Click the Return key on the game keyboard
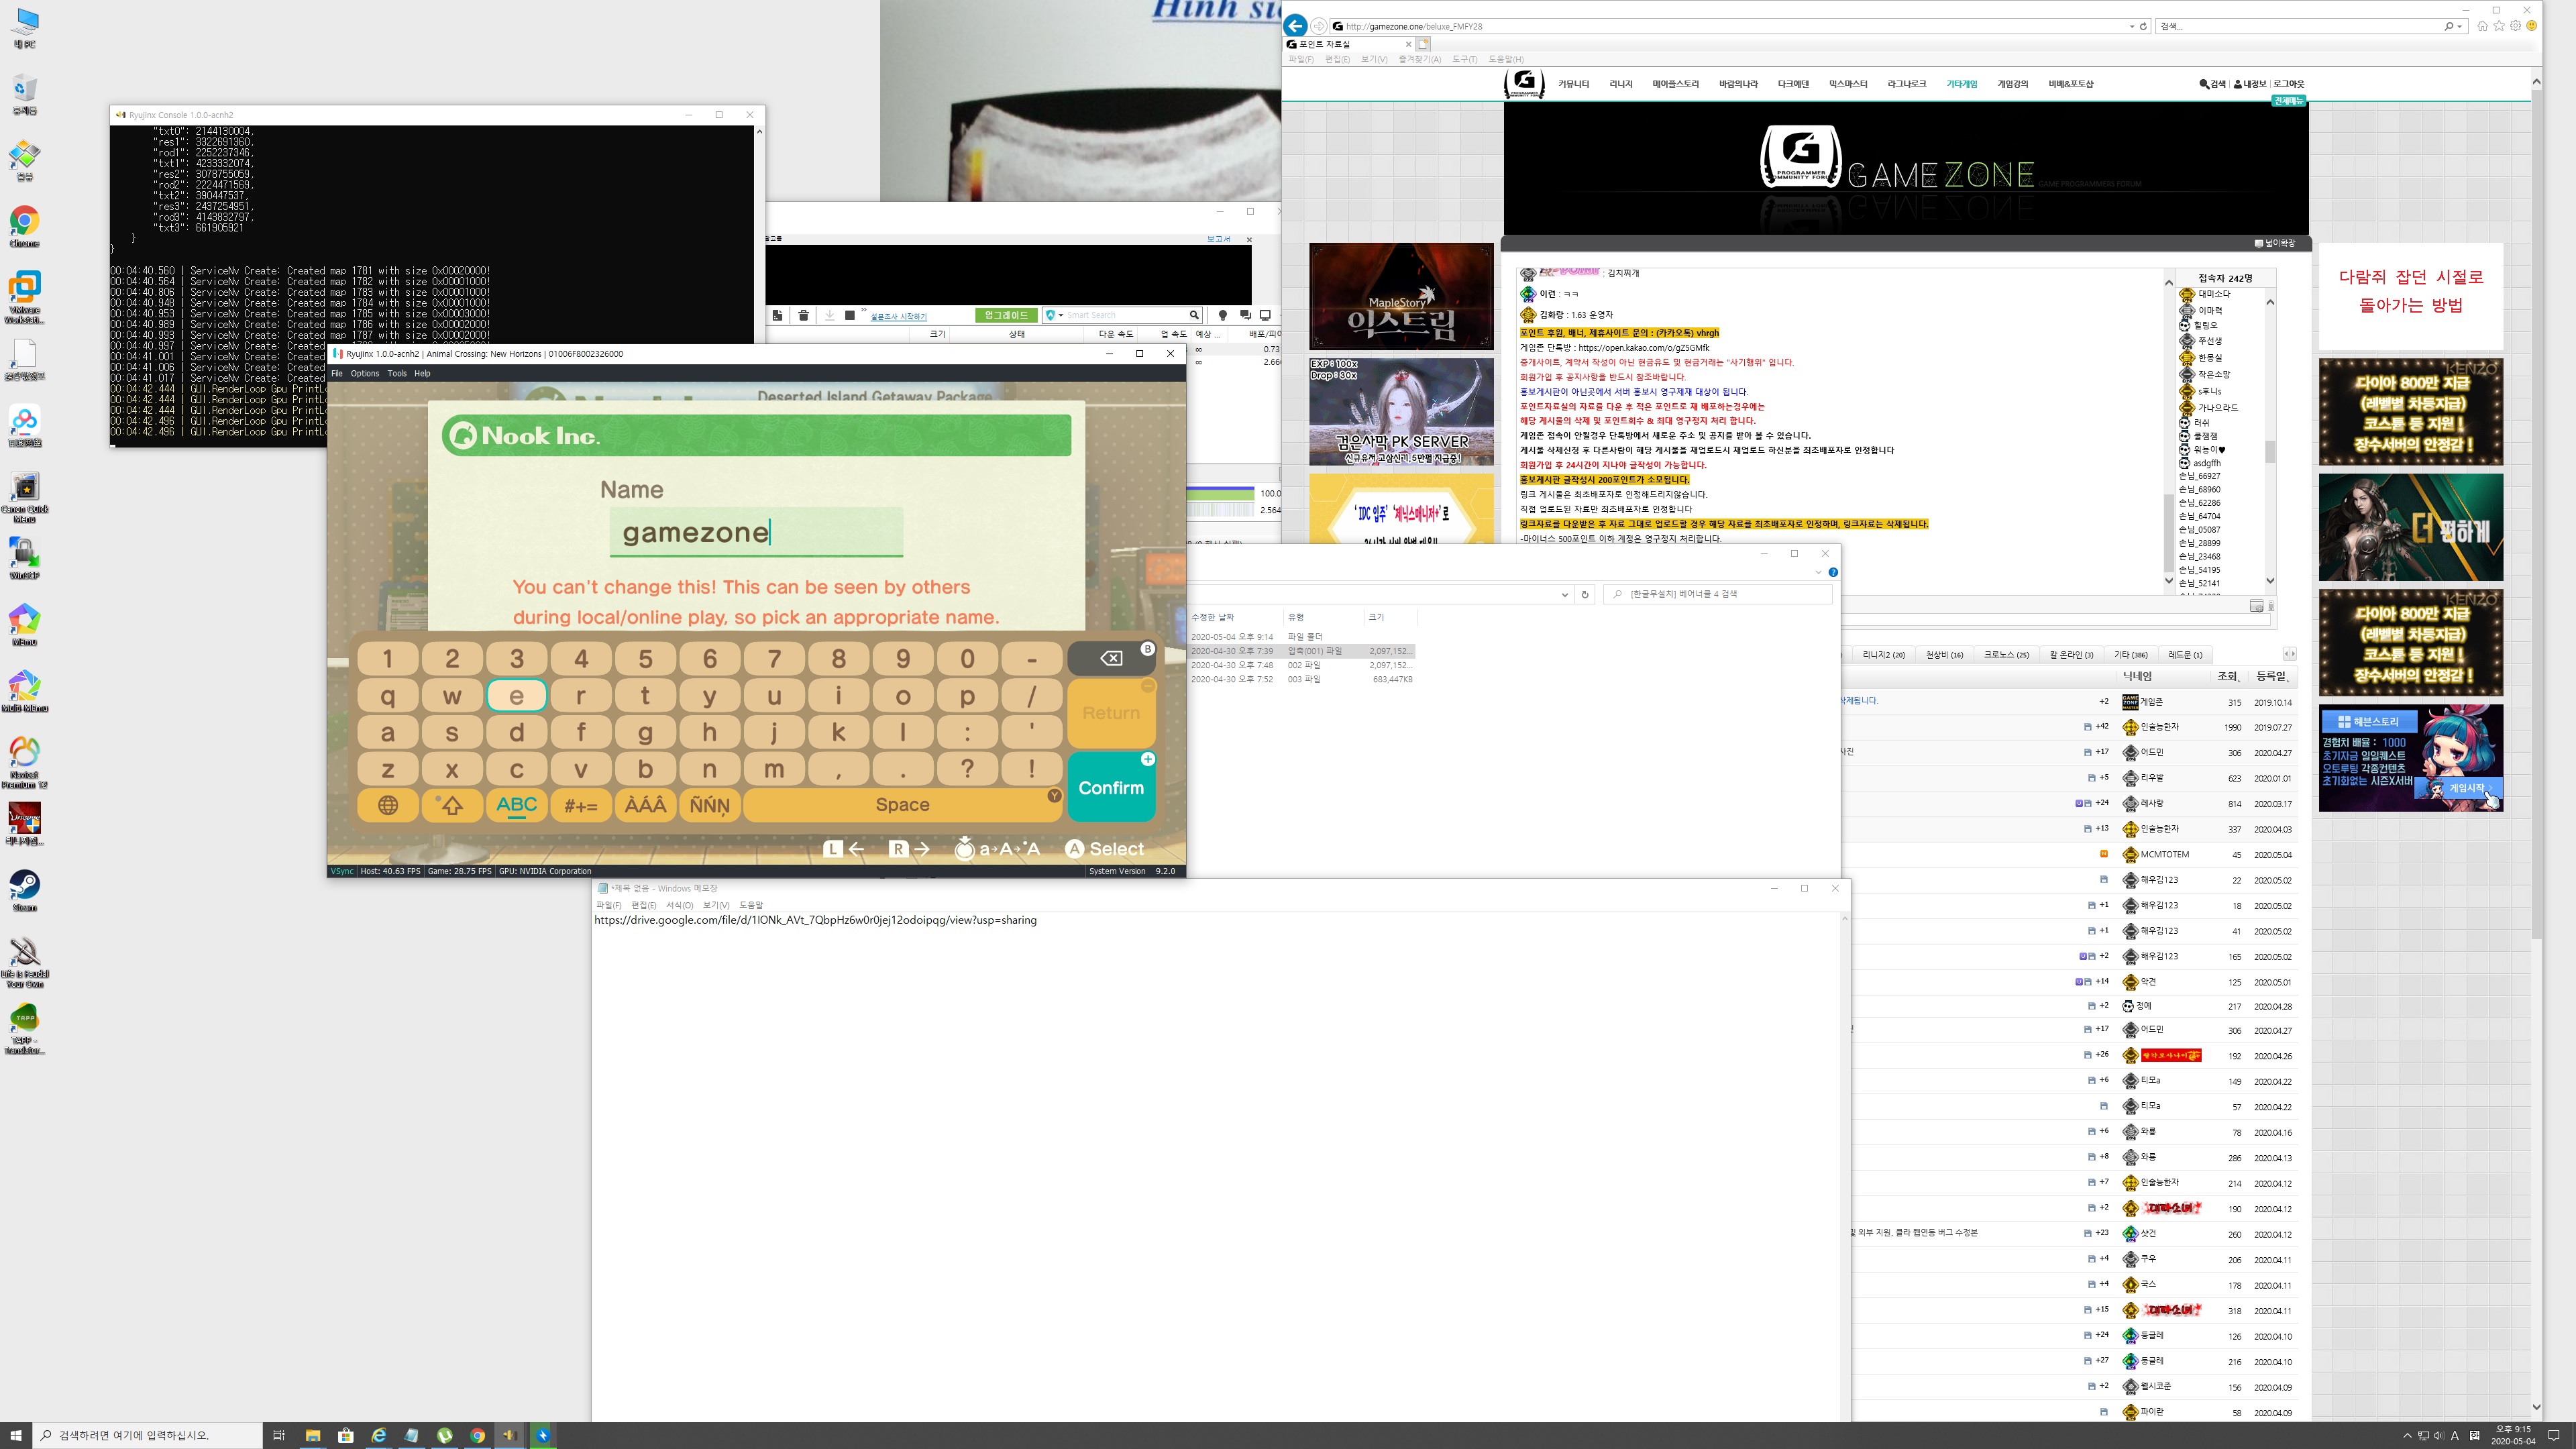2576x1449 pixels. (1111, 713)
